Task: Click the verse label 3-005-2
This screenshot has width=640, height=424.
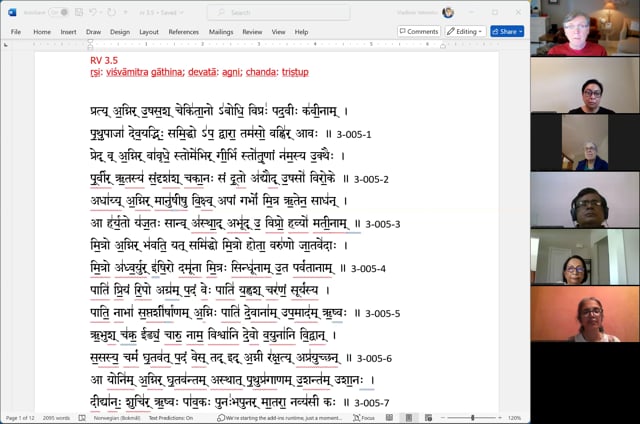Action: pyautogui.click(x=371, y=179)
